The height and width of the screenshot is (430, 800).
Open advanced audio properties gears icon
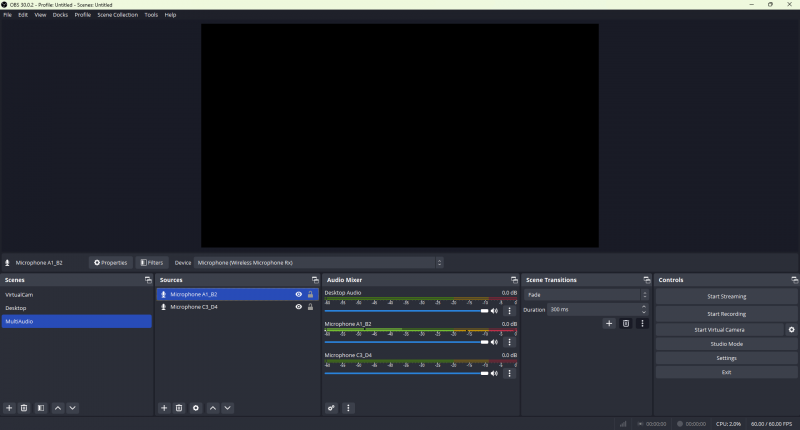point(332,408)
